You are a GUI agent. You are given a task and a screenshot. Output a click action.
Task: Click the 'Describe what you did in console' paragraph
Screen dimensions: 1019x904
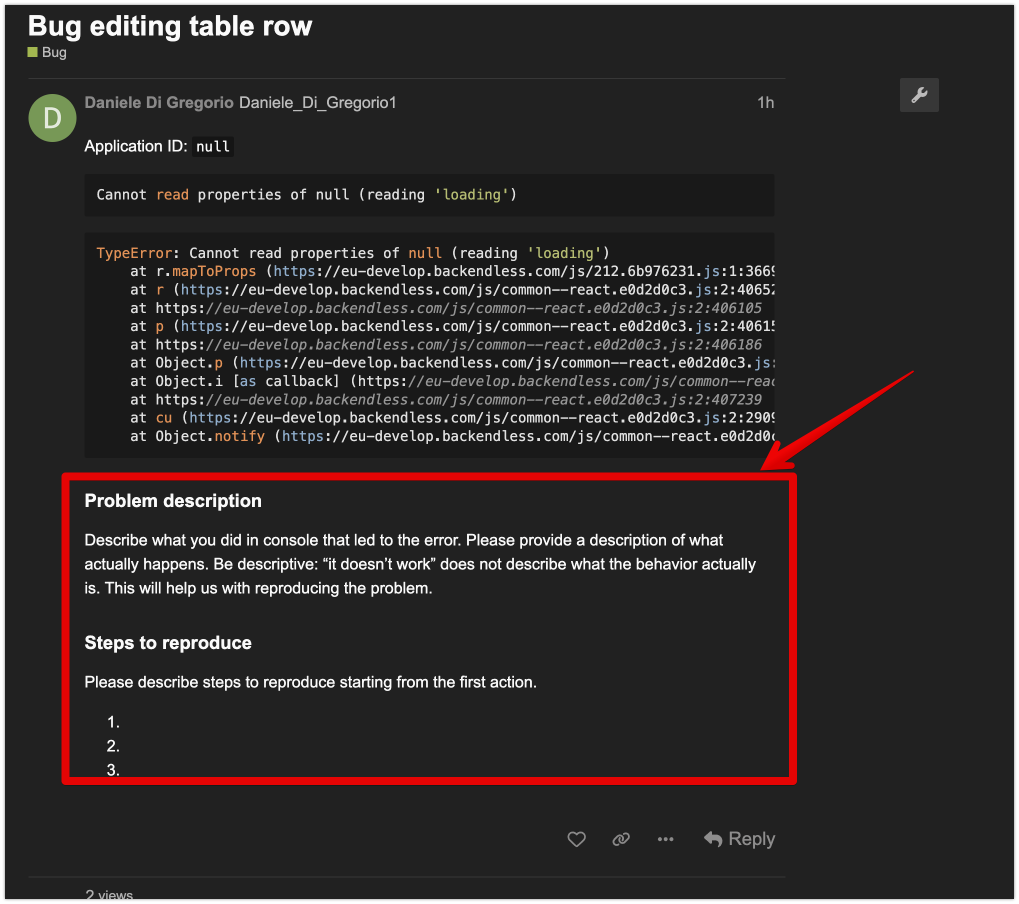click(420, 564)
